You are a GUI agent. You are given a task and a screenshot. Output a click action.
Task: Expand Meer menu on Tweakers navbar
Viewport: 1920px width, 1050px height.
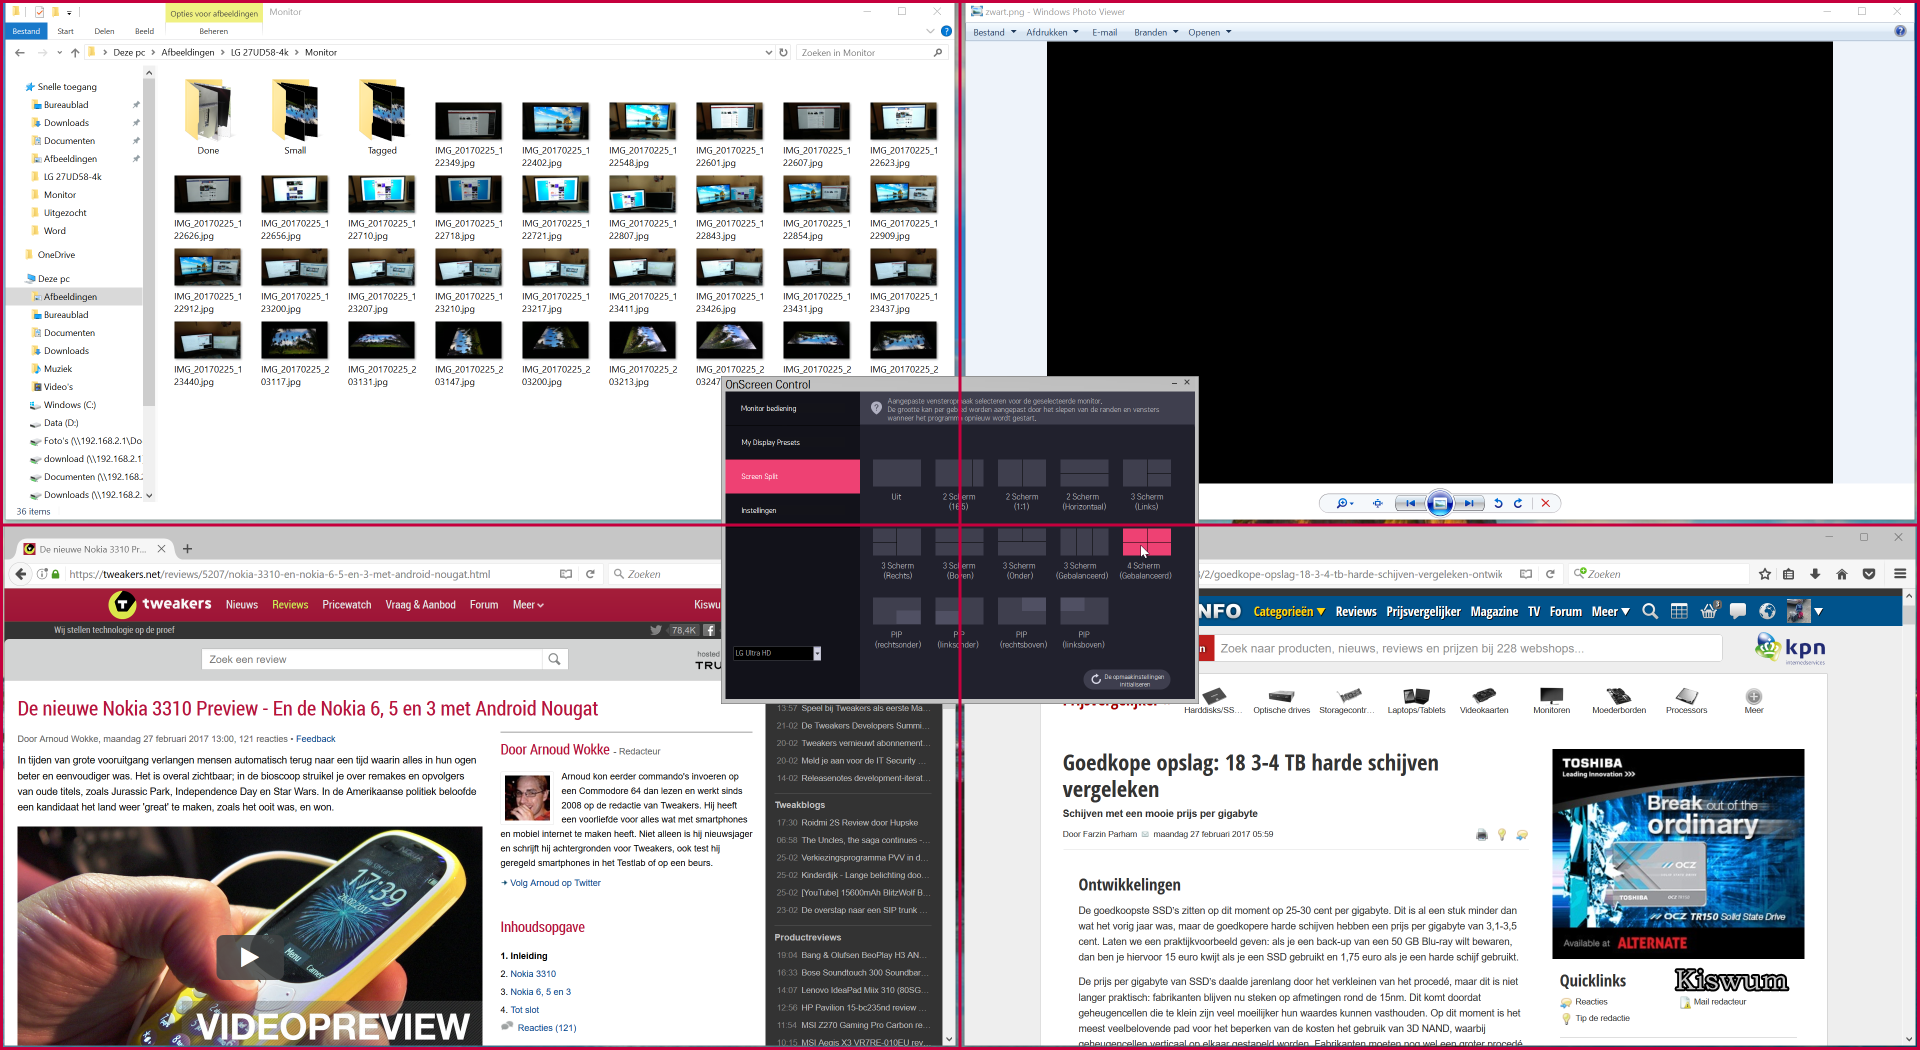528,604
